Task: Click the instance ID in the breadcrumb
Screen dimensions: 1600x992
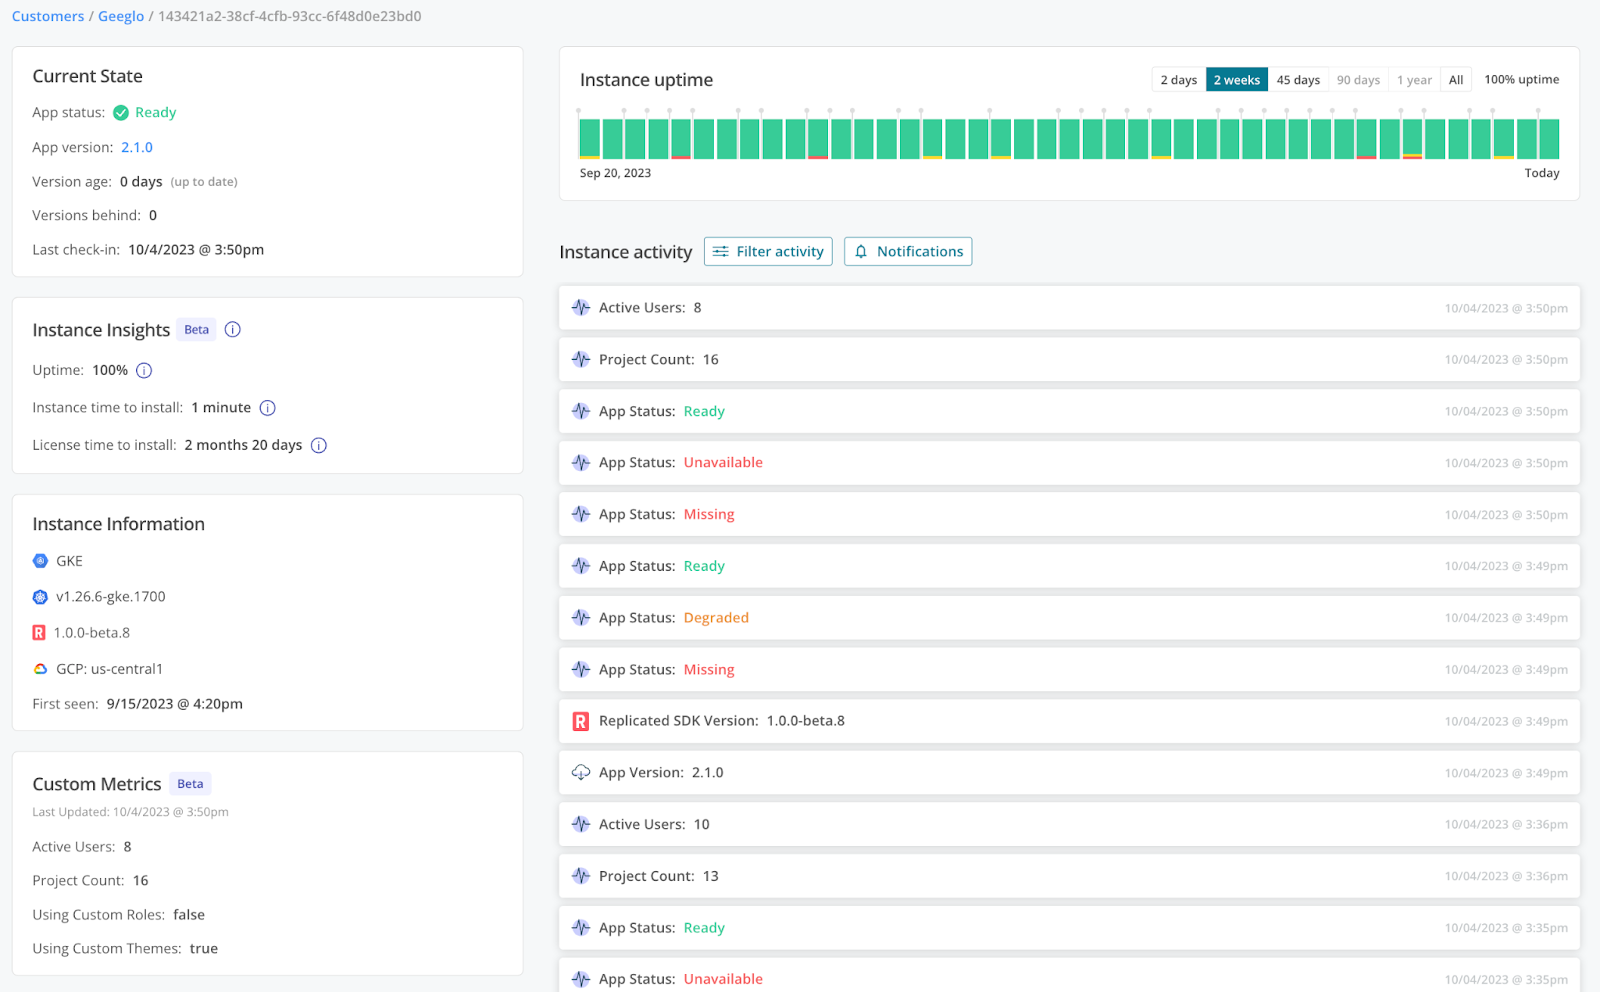Action: (x=290, y=17)
